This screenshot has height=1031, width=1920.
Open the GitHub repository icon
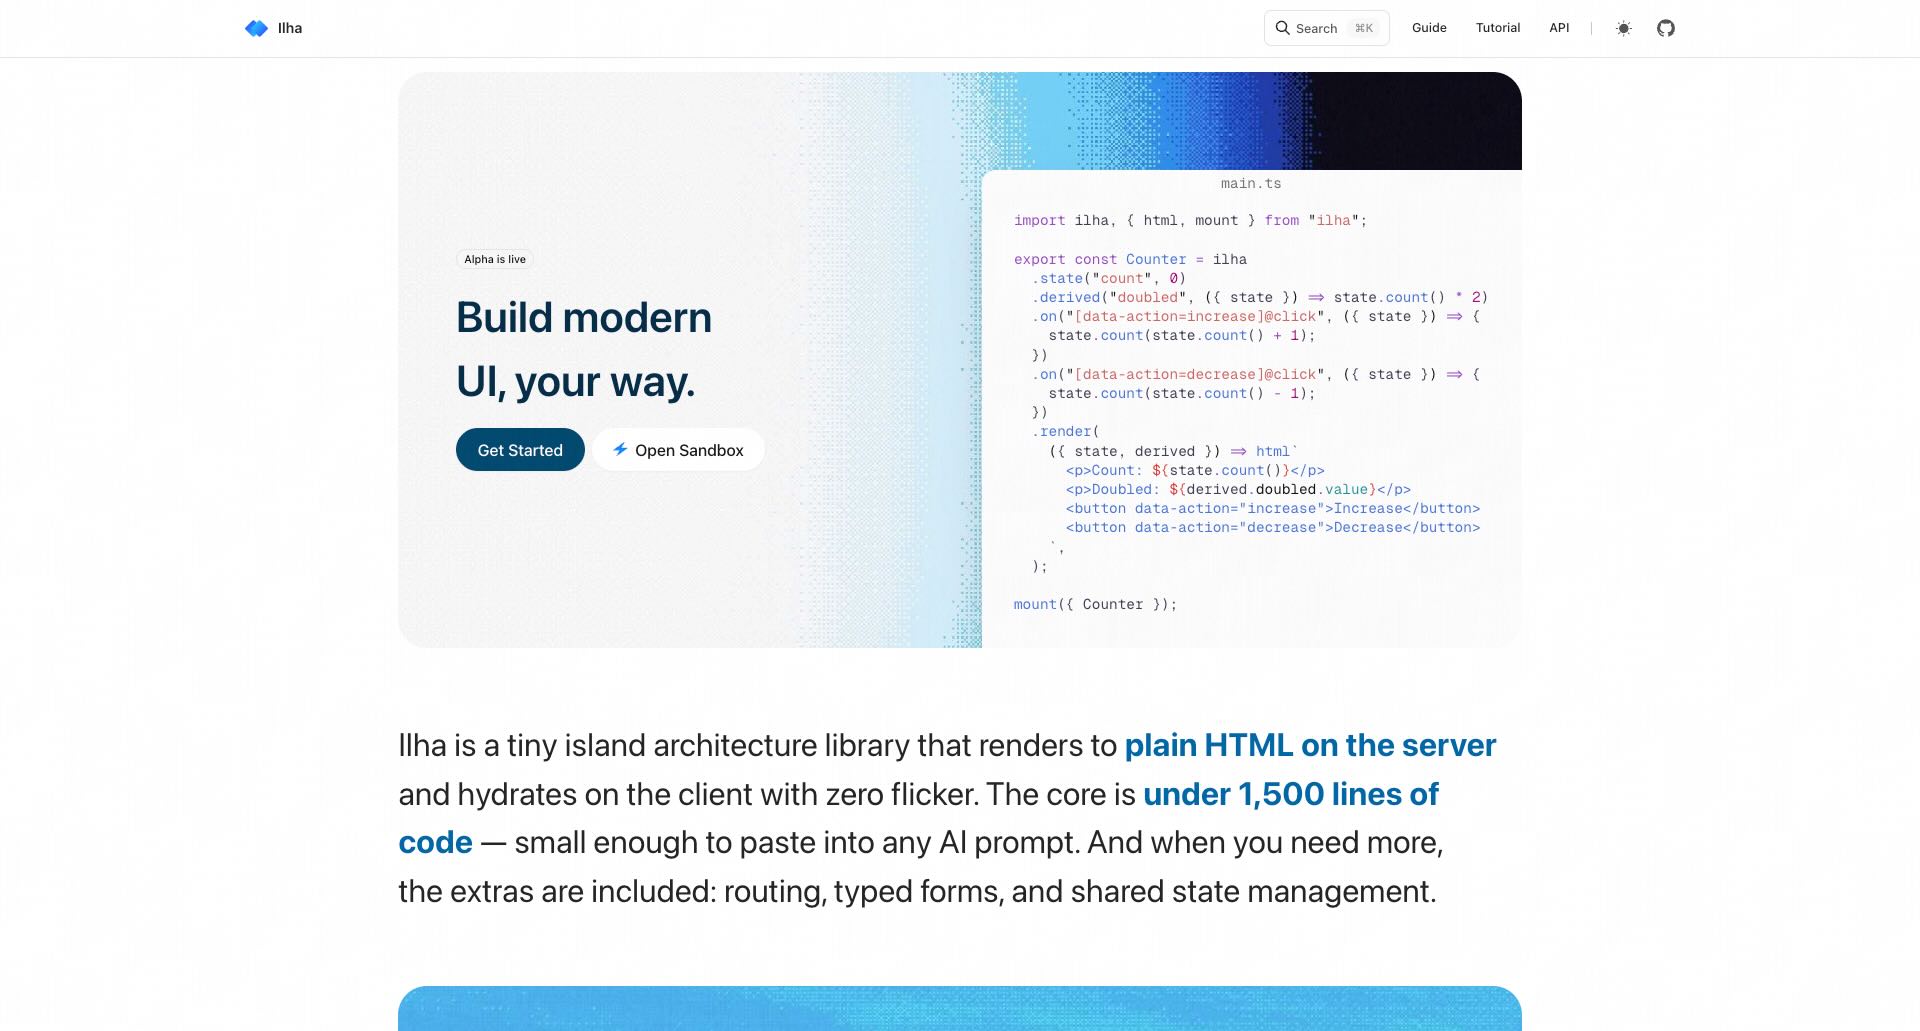click(x=1665, y=28)
